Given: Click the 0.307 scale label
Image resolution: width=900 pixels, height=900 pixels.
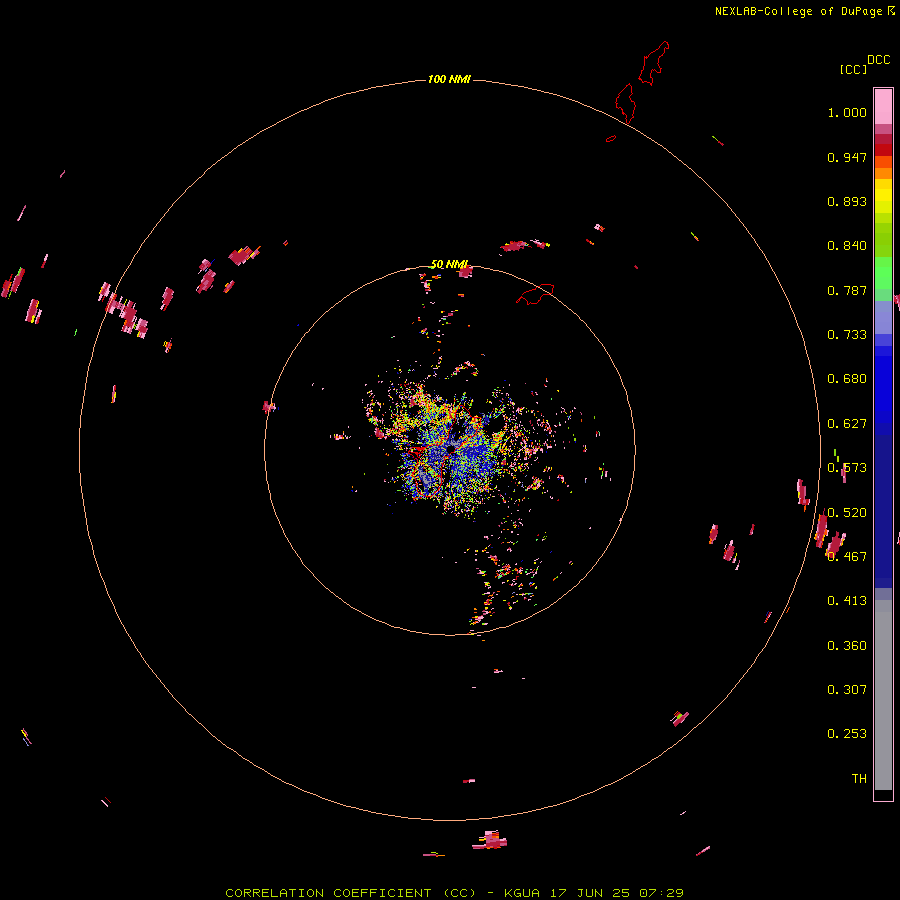Looking at the screenshot, I should [x=847, y=690].
